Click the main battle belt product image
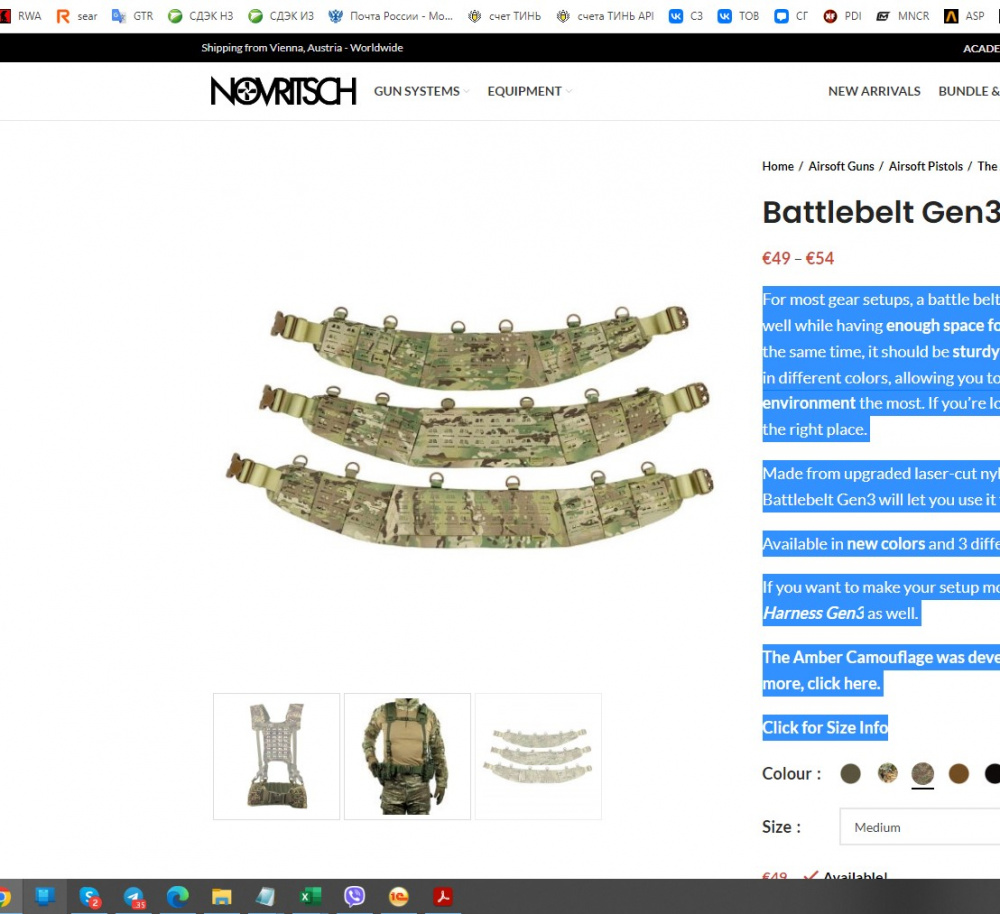Viewport: 1000px width, 914px height. click(469, 426)
